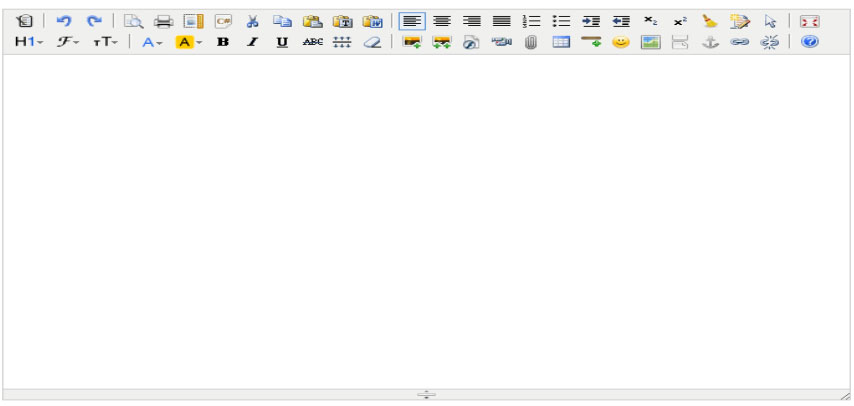Image resolution: width=854 pixels, height=406 pixels.
Task: Click the print icon
Action: tap(163, 22)
